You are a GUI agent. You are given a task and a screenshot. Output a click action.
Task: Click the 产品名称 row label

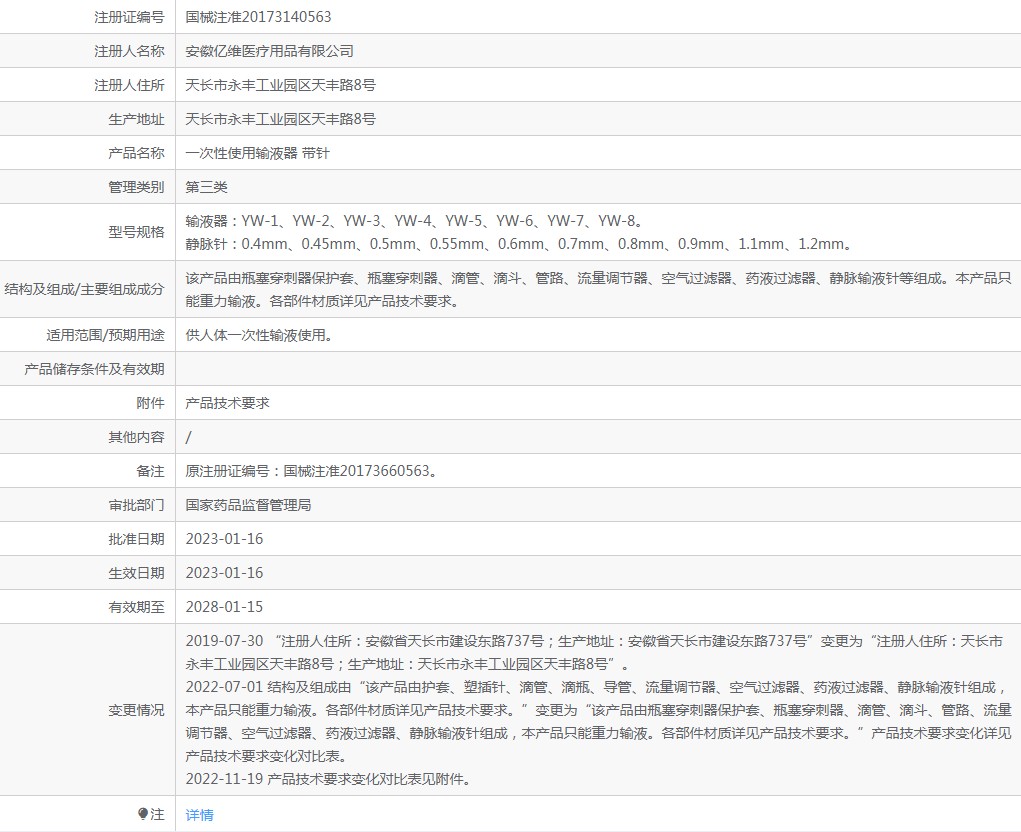click(x=136, y=153)
